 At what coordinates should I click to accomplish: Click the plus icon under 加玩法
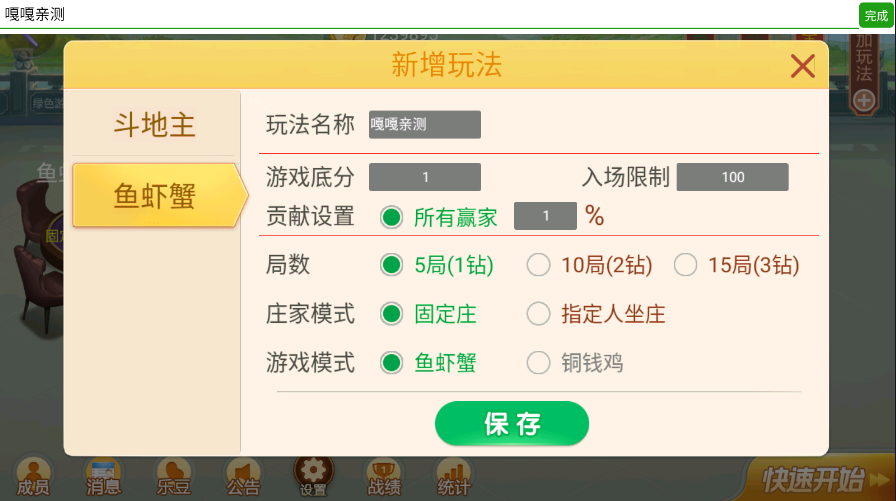(864, 100)
